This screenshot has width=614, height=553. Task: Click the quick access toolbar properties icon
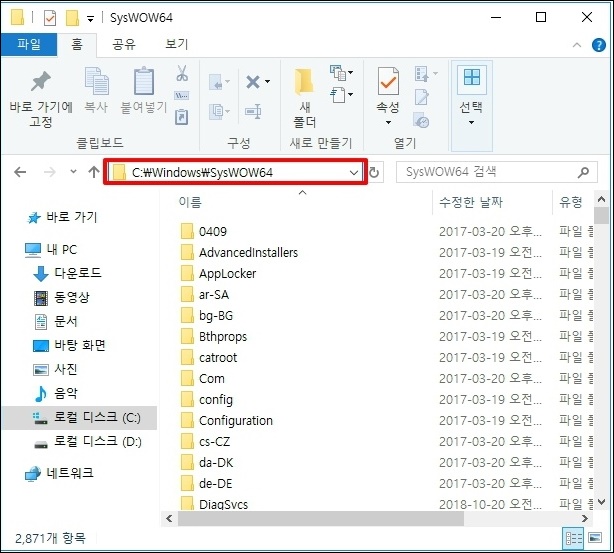(x=50, y=18)
